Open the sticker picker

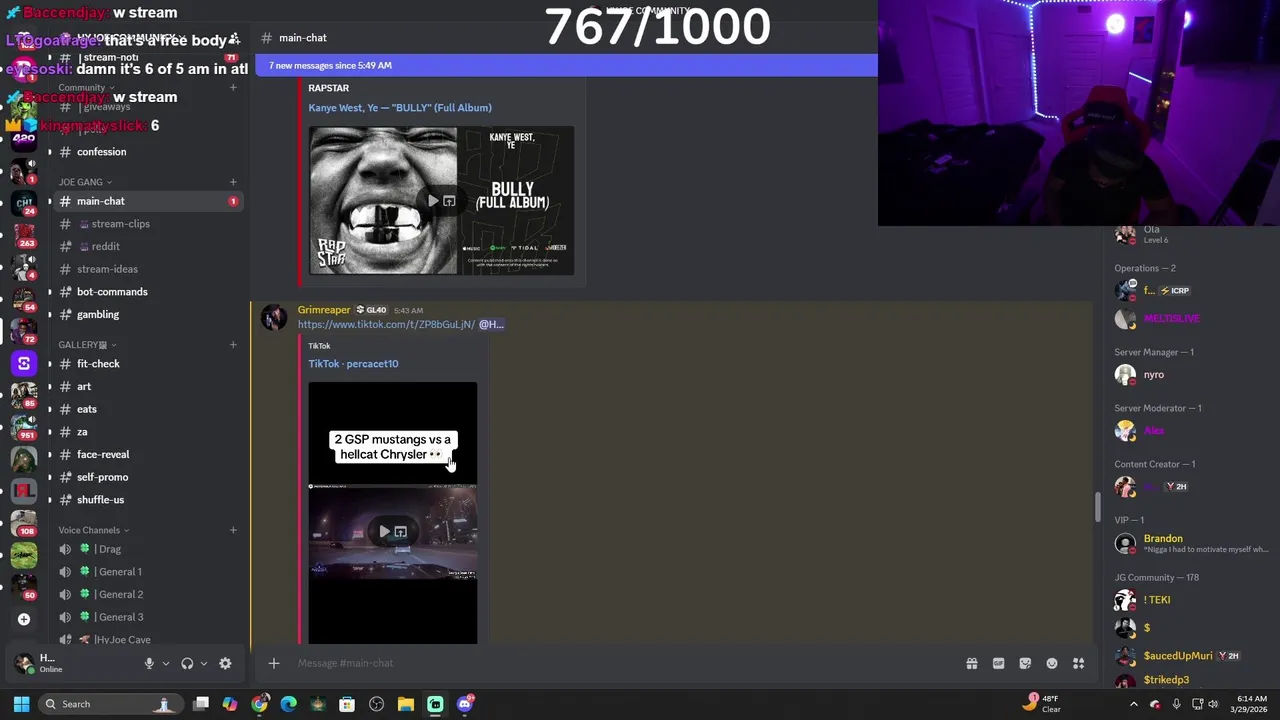(1025, 663)
